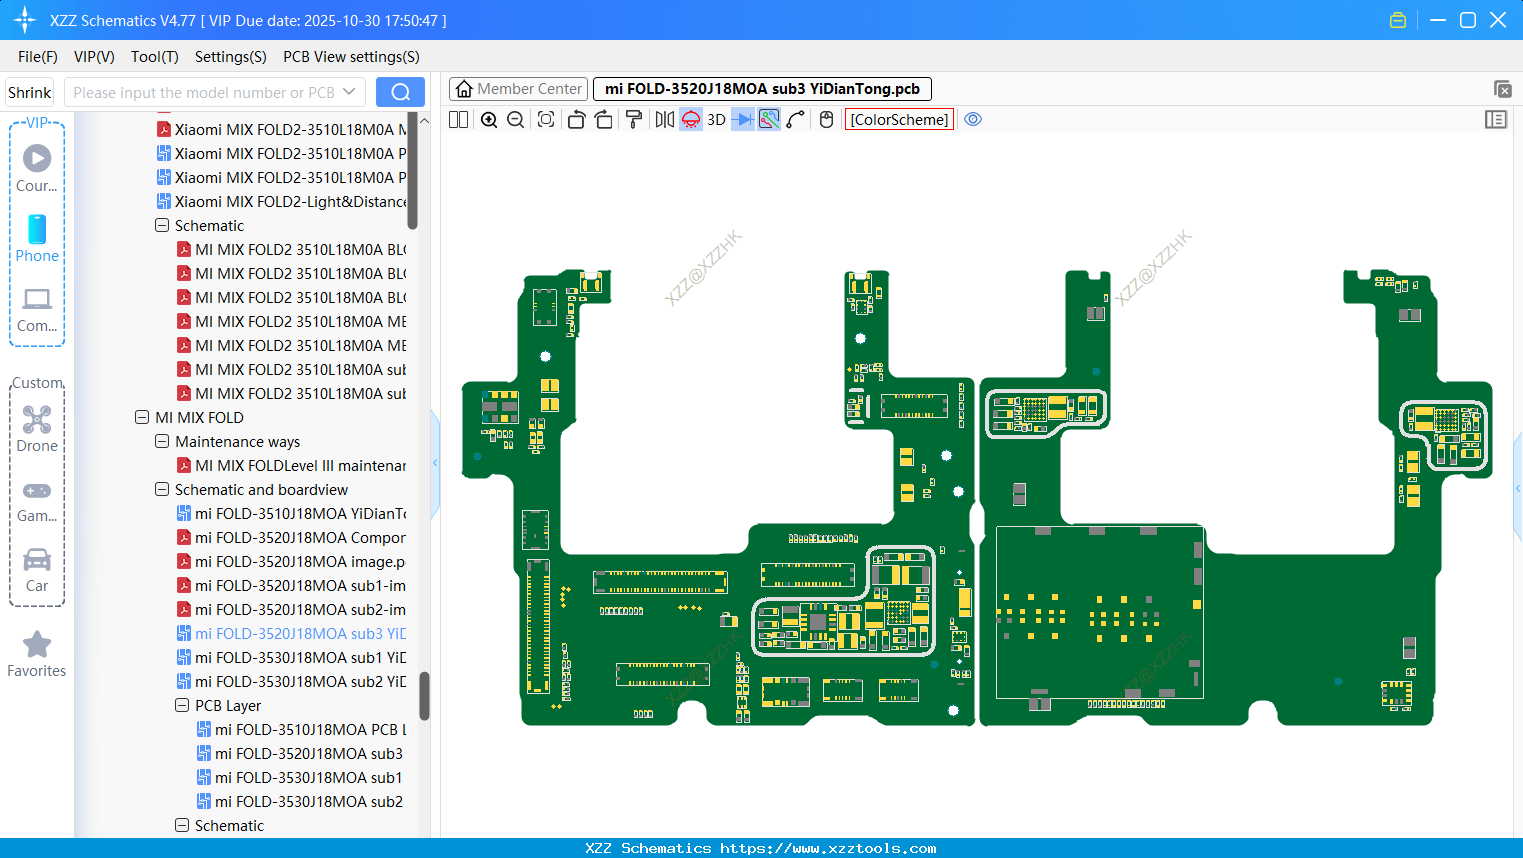Mirror the PCB view horizontally

click(664, 119)
